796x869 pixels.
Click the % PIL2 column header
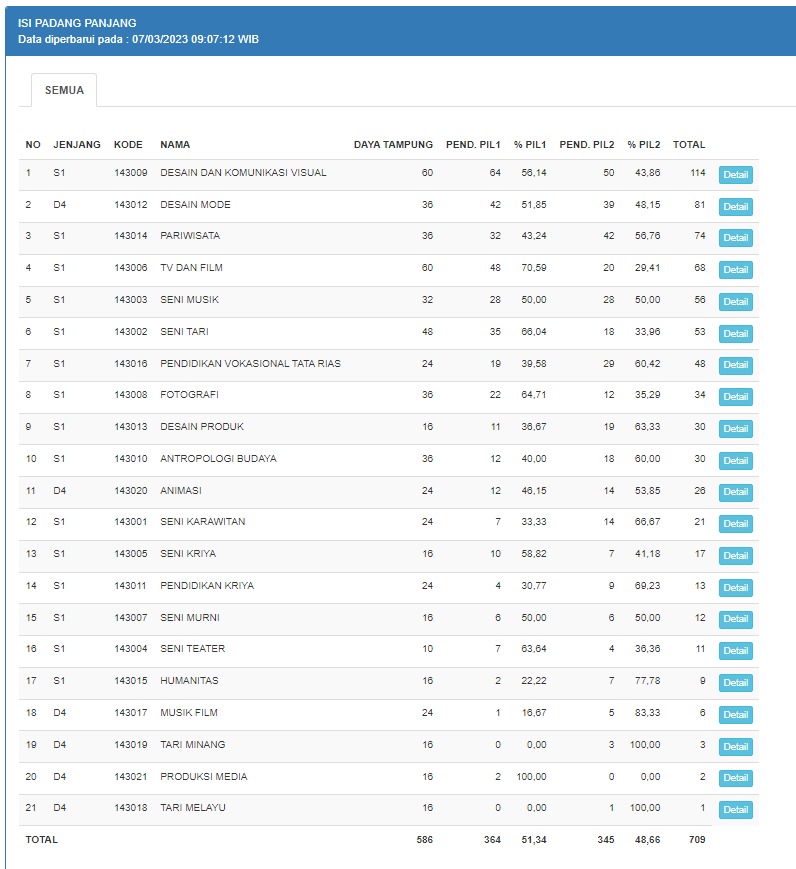coord(644,145)
